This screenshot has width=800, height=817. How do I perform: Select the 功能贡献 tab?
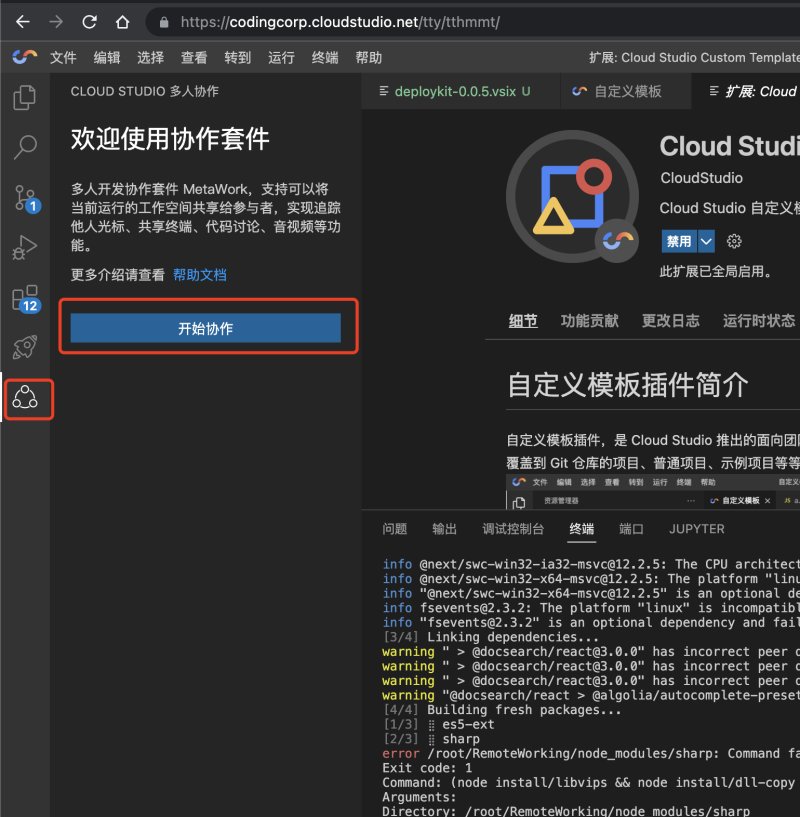[589, 320]
